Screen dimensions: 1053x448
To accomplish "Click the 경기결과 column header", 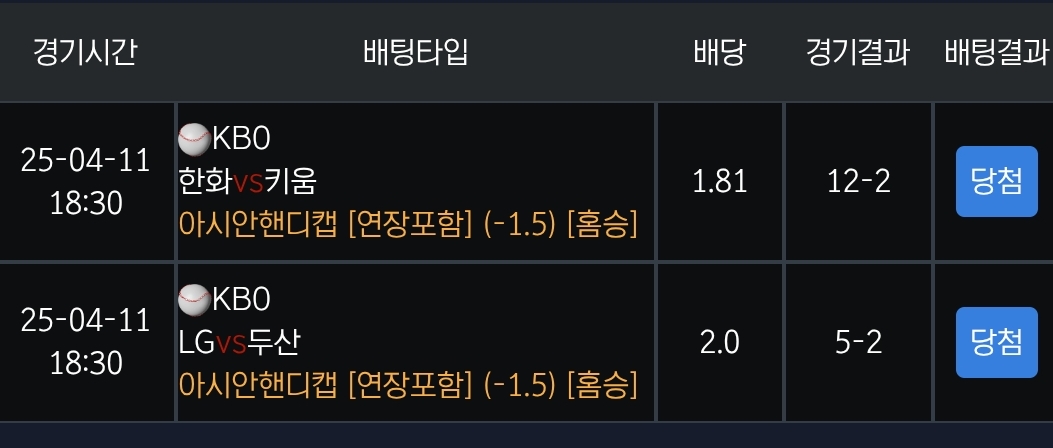I will coord(857,52).
